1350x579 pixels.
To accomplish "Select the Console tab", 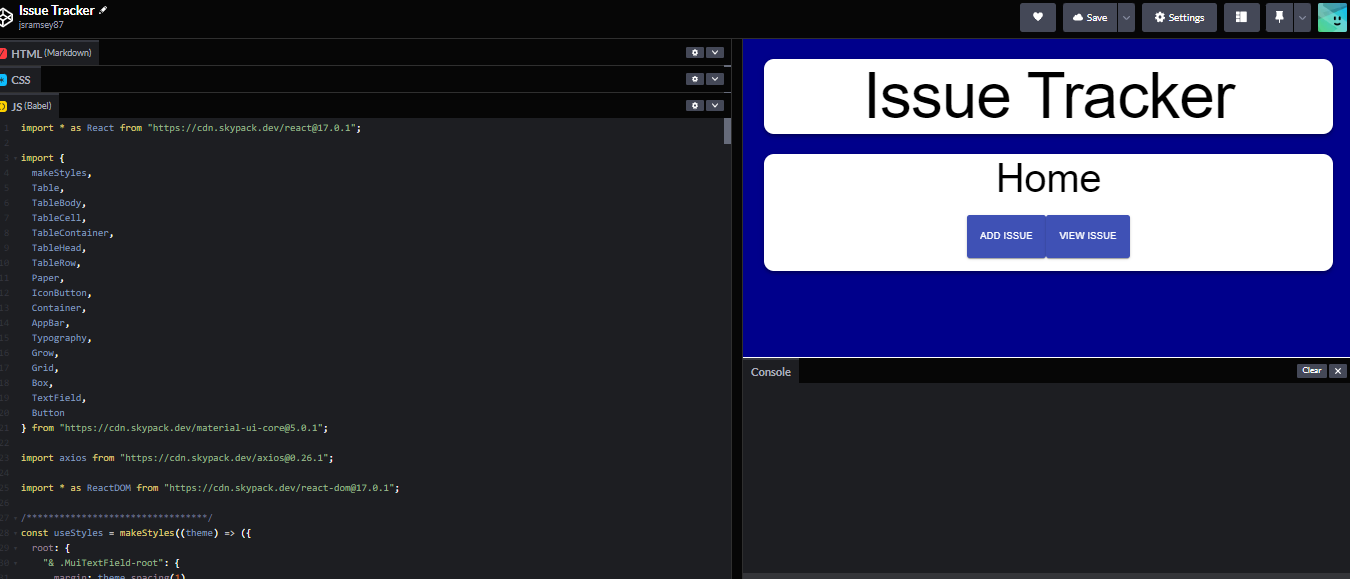I will click(771, 371).
